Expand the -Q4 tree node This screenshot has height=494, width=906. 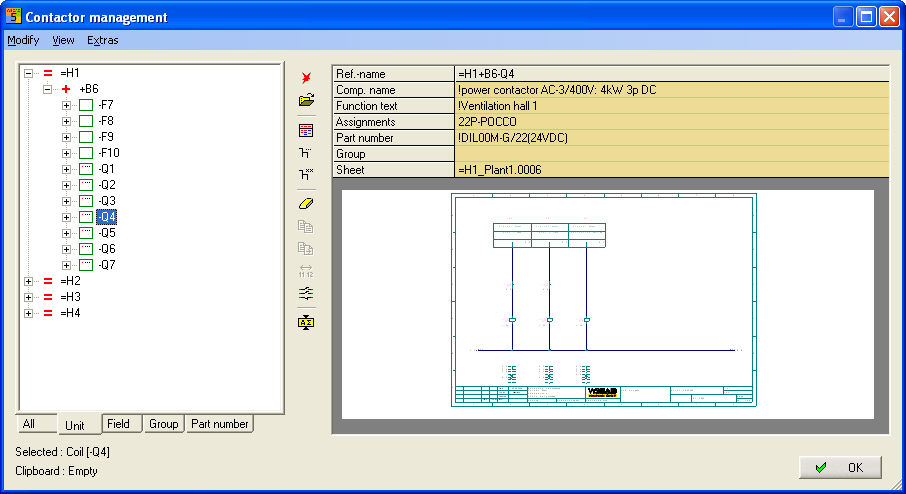[x=66, y=217]
